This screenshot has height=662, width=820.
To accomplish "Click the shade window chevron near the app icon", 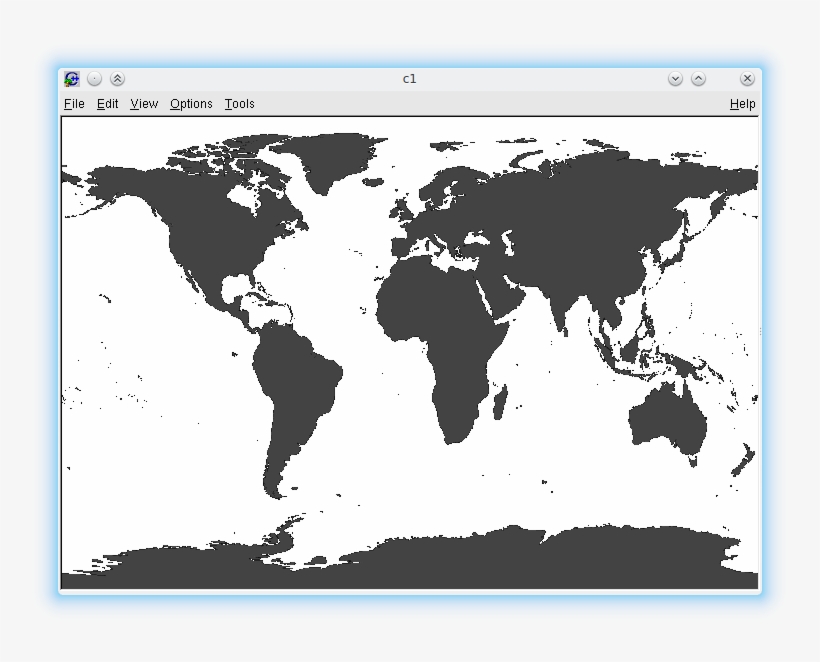I will [116, 78].
